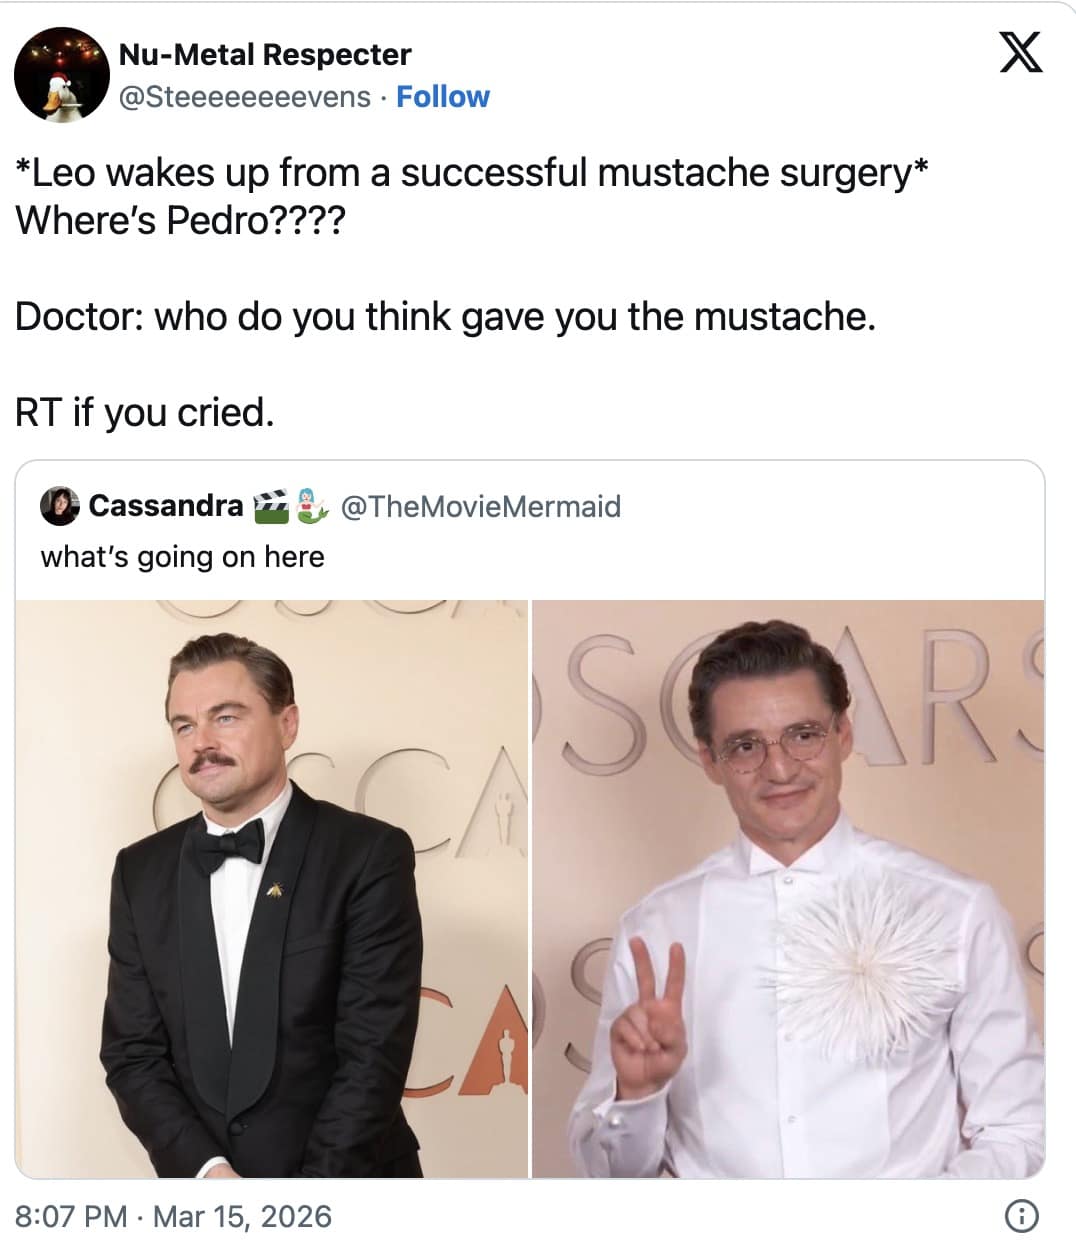Click the "Leo wakes up" first tweet line
The width and height of the screenshot is (1076, 1248).
[x=472, y=172]
